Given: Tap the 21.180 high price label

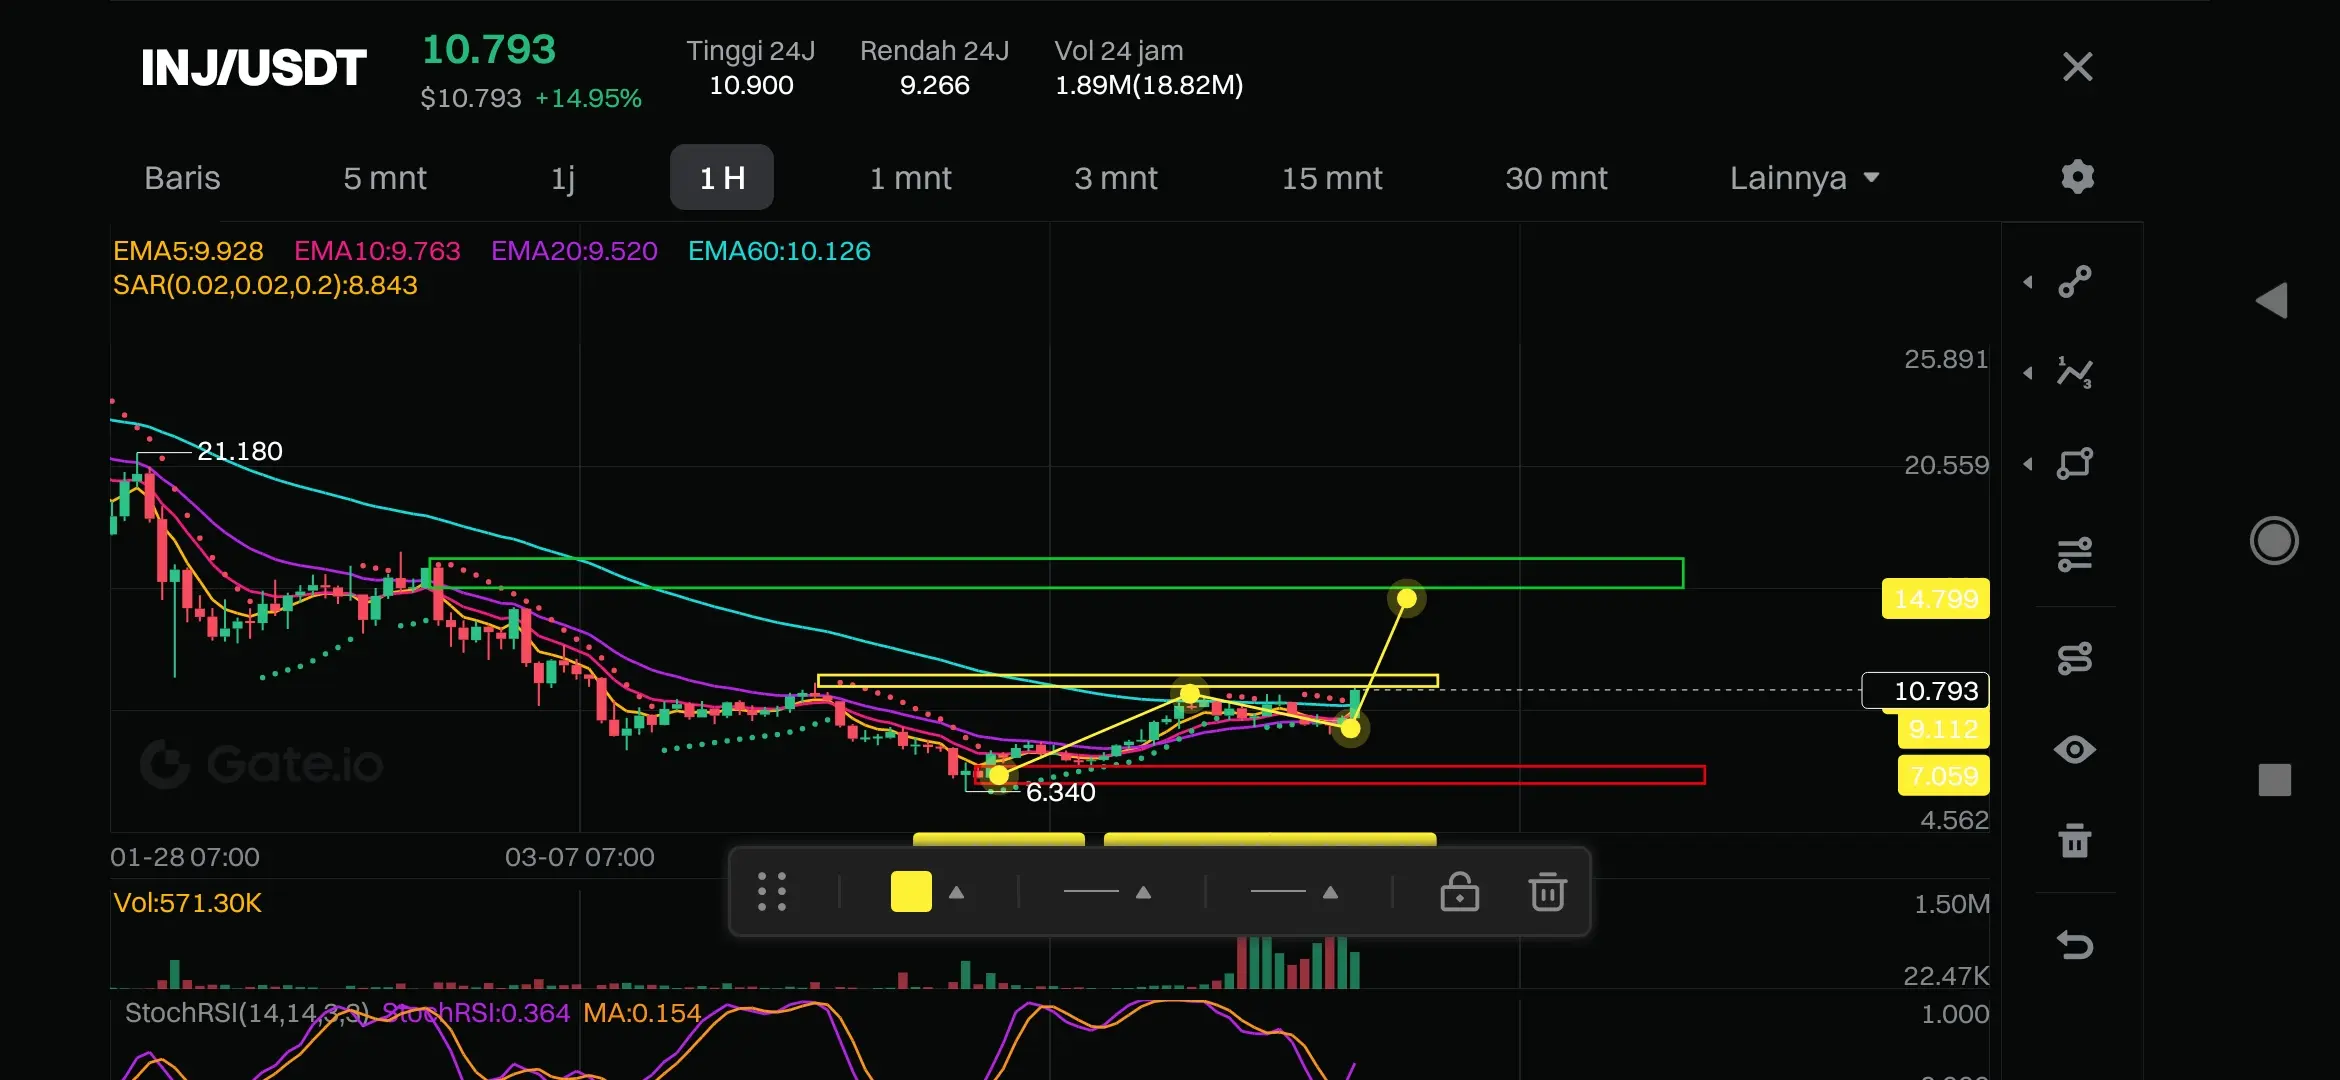Looking at the screenshot, I should [240, 451].
